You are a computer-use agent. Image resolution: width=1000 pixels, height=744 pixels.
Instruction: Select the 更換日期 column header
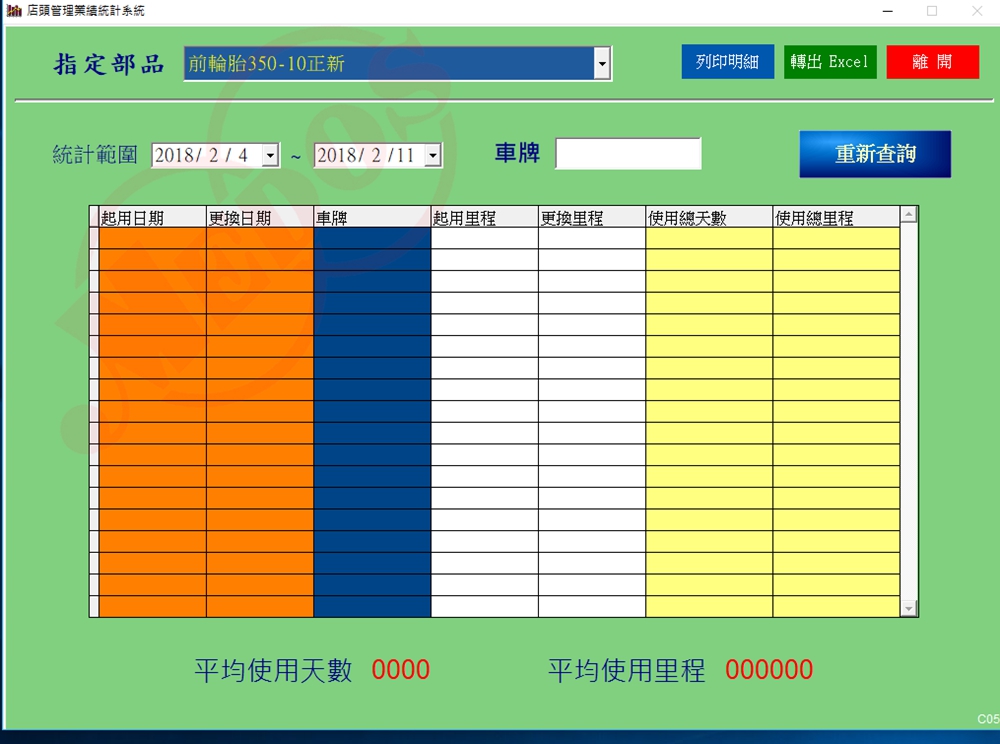259,217
